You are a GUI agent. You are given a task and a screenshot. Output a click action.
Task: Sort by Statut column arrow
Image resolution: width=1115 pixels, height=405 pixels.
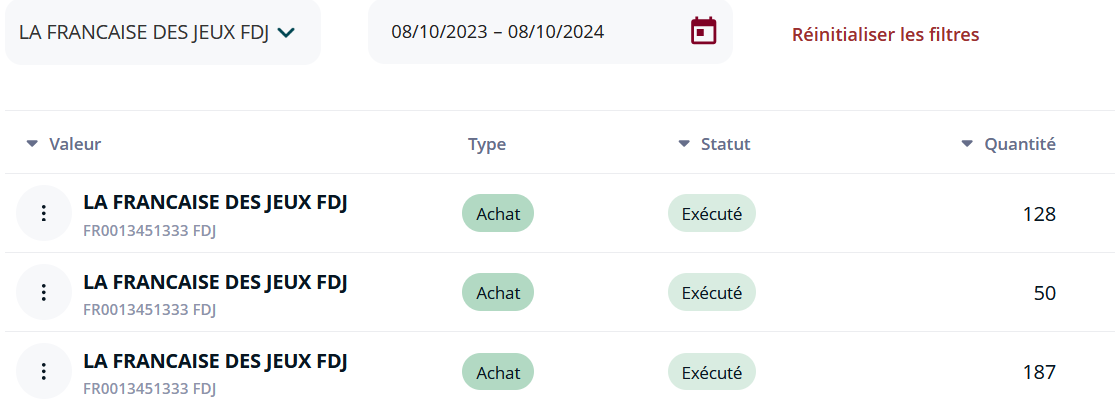[683, 144]
